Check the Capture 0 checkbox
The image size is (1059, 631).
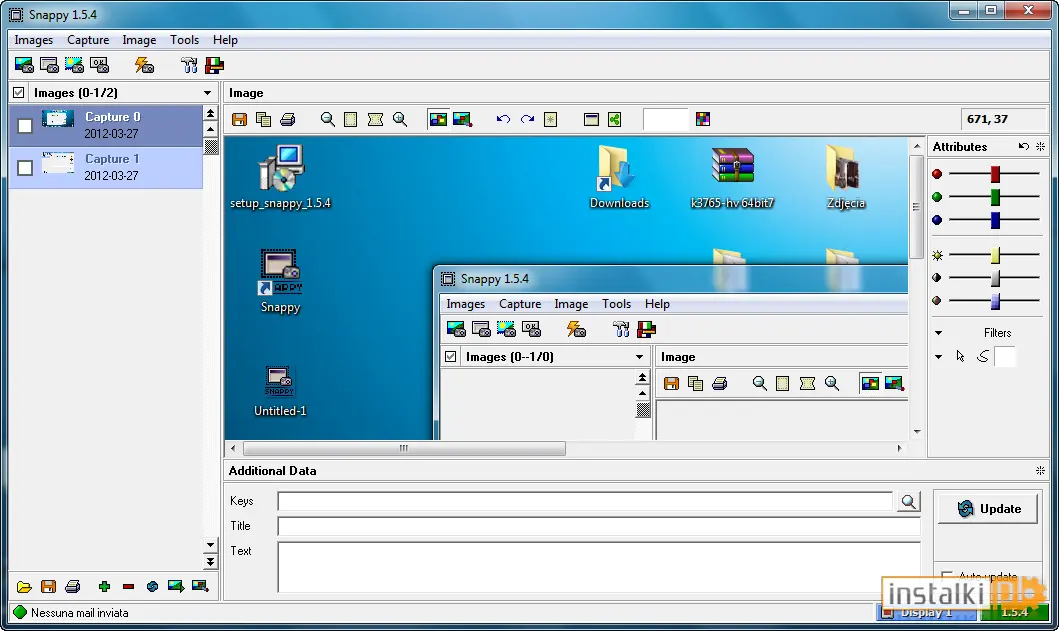click(25, 126)
